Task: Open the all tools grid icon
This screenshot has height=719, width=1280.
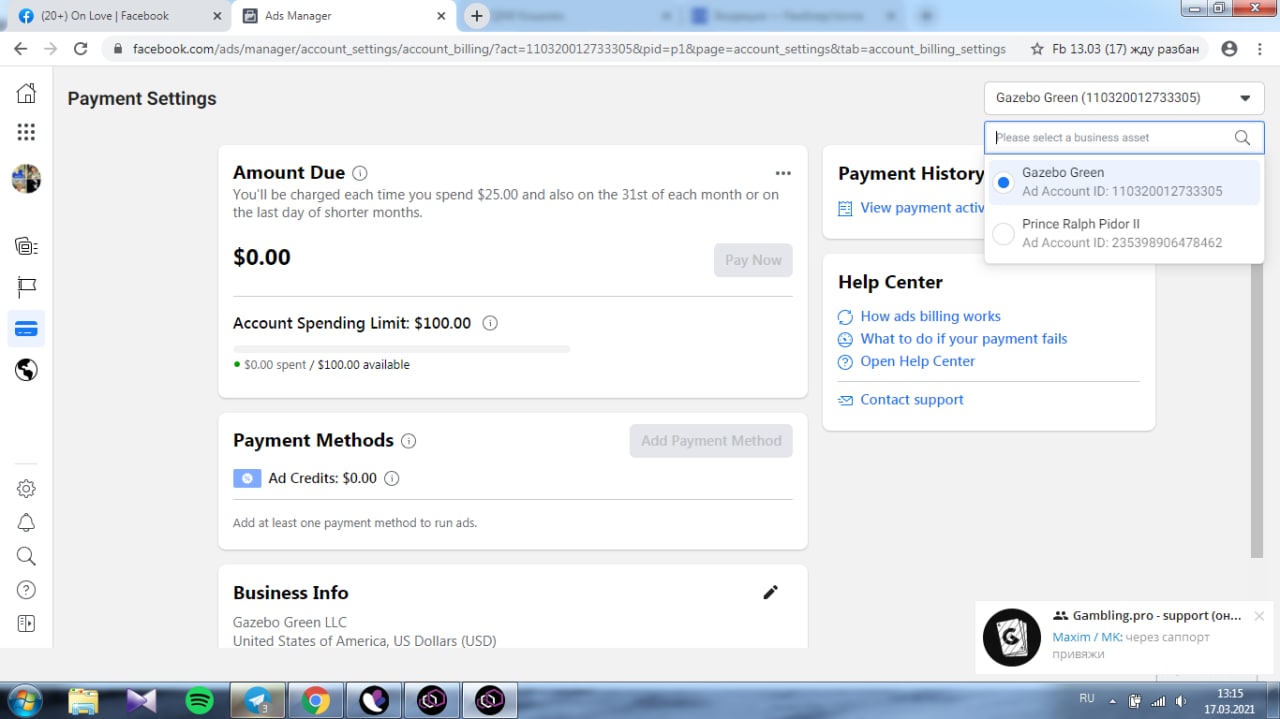Action: tap(26, 132)
